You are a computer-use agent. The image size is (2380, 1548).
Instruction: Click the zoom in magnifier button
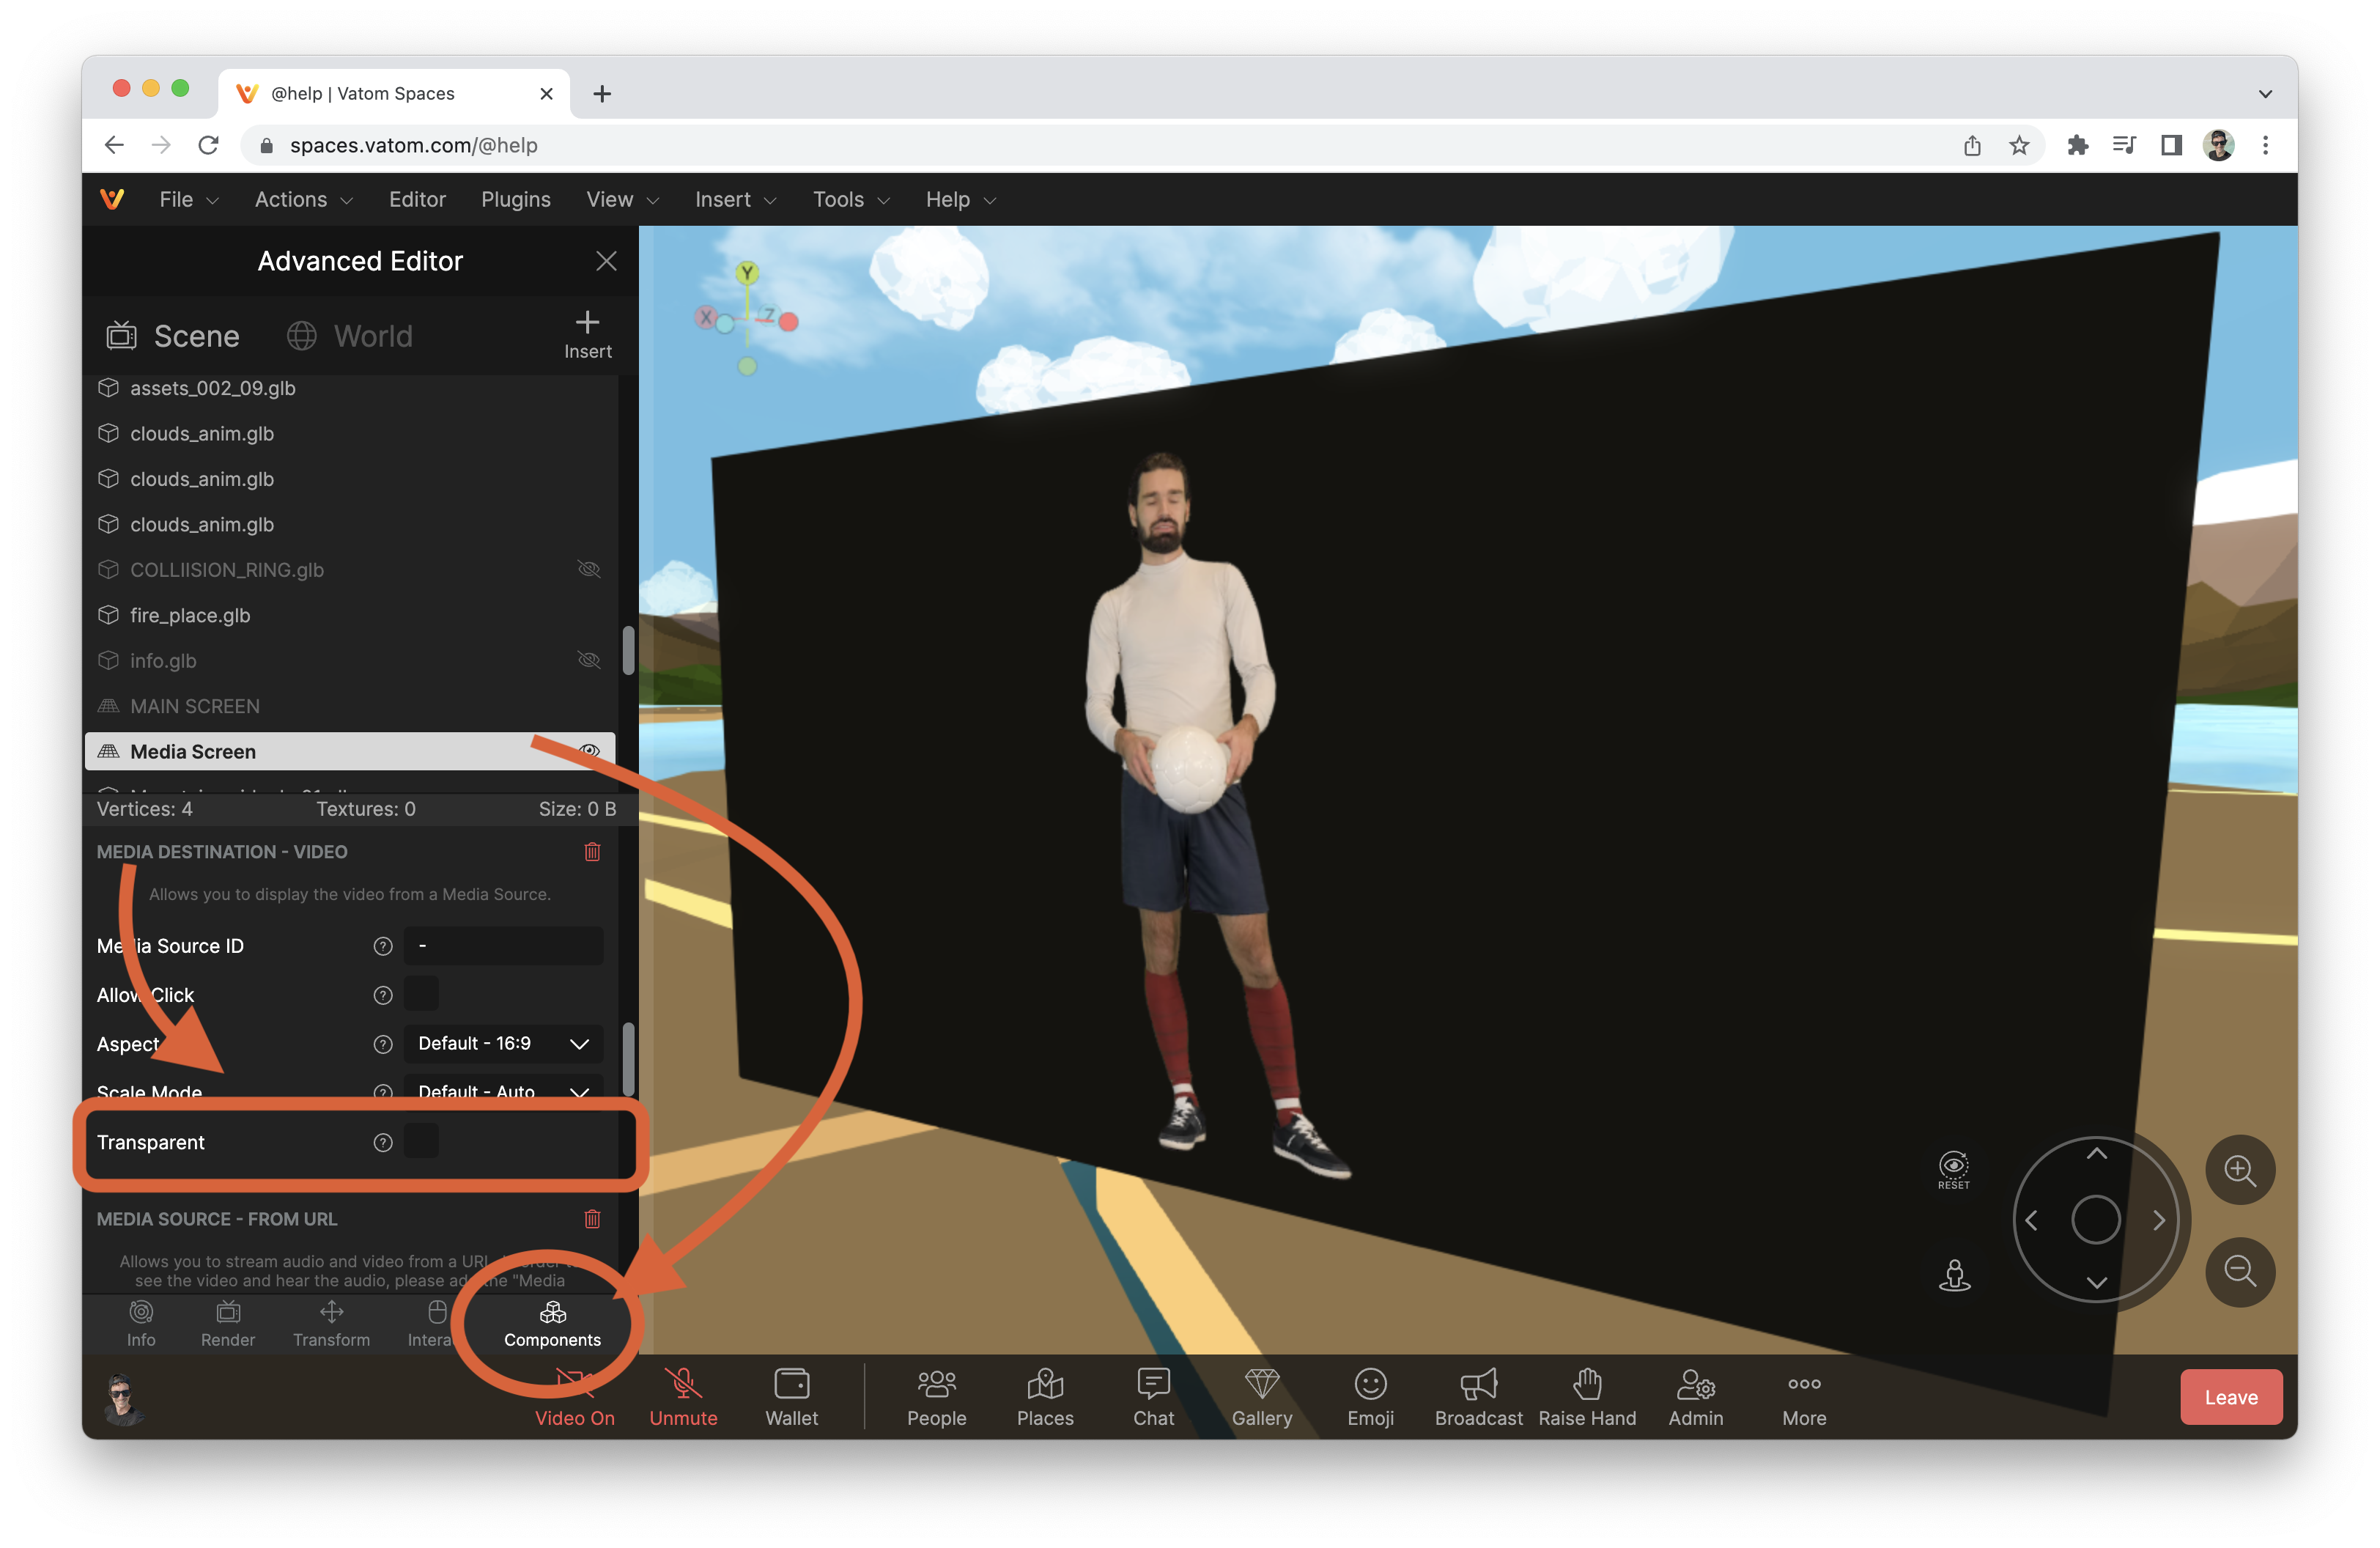[2239, 1169]
